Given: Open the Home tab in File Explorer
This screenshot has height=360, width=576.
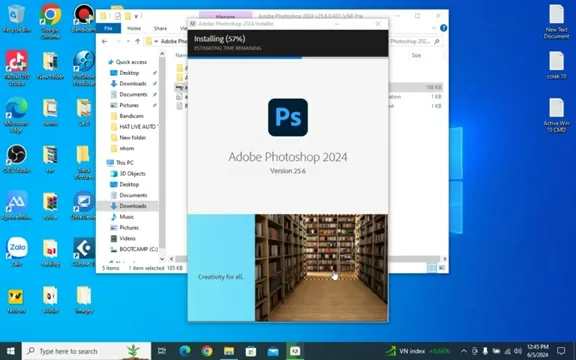Looking at the screenshot, I should click(x=134, y=28).
